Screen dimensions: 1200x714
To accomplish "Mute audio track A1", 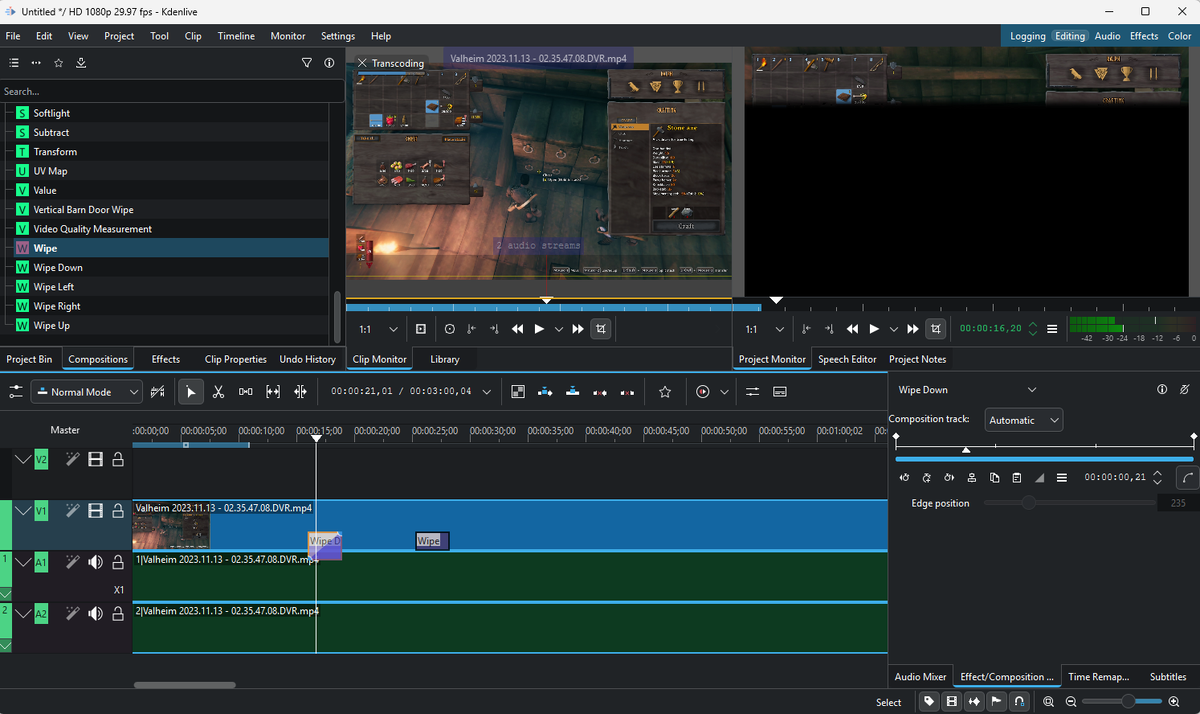I will click(95, 563).
